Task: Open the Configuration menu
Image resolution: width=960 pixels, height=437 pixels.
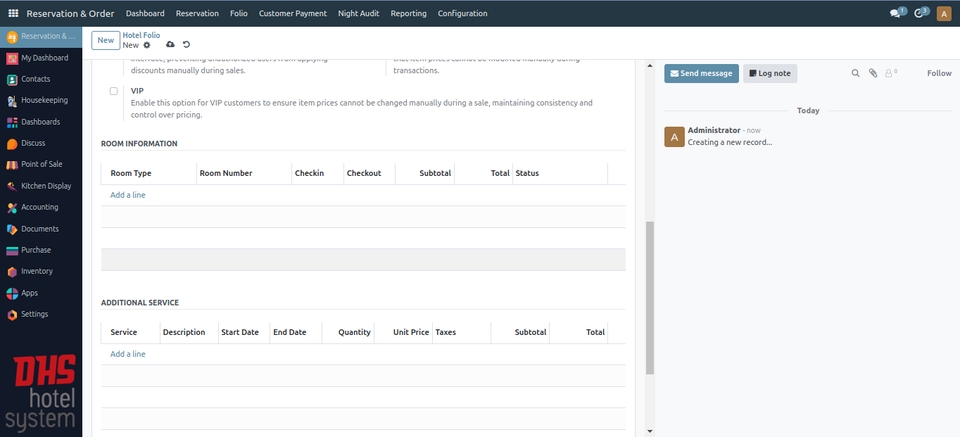Action: tap(463, 13)
